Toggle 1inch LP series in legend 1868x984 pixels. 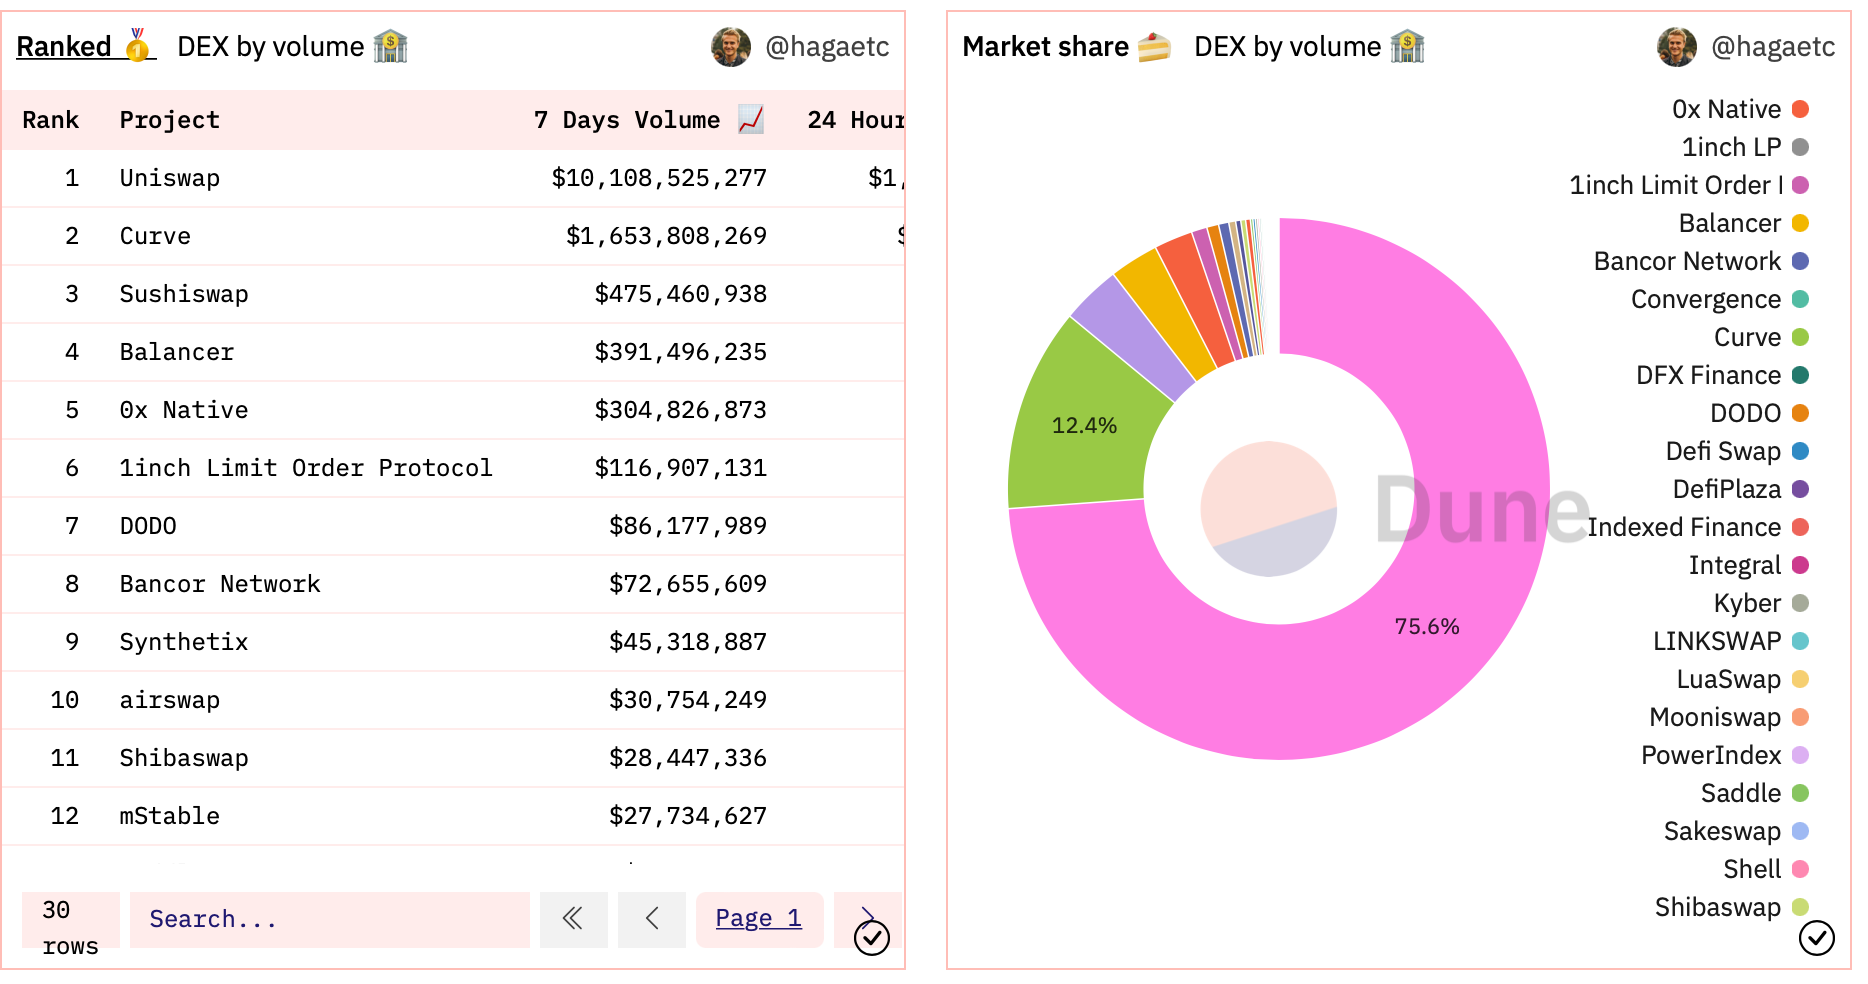tap(1745, 147)
